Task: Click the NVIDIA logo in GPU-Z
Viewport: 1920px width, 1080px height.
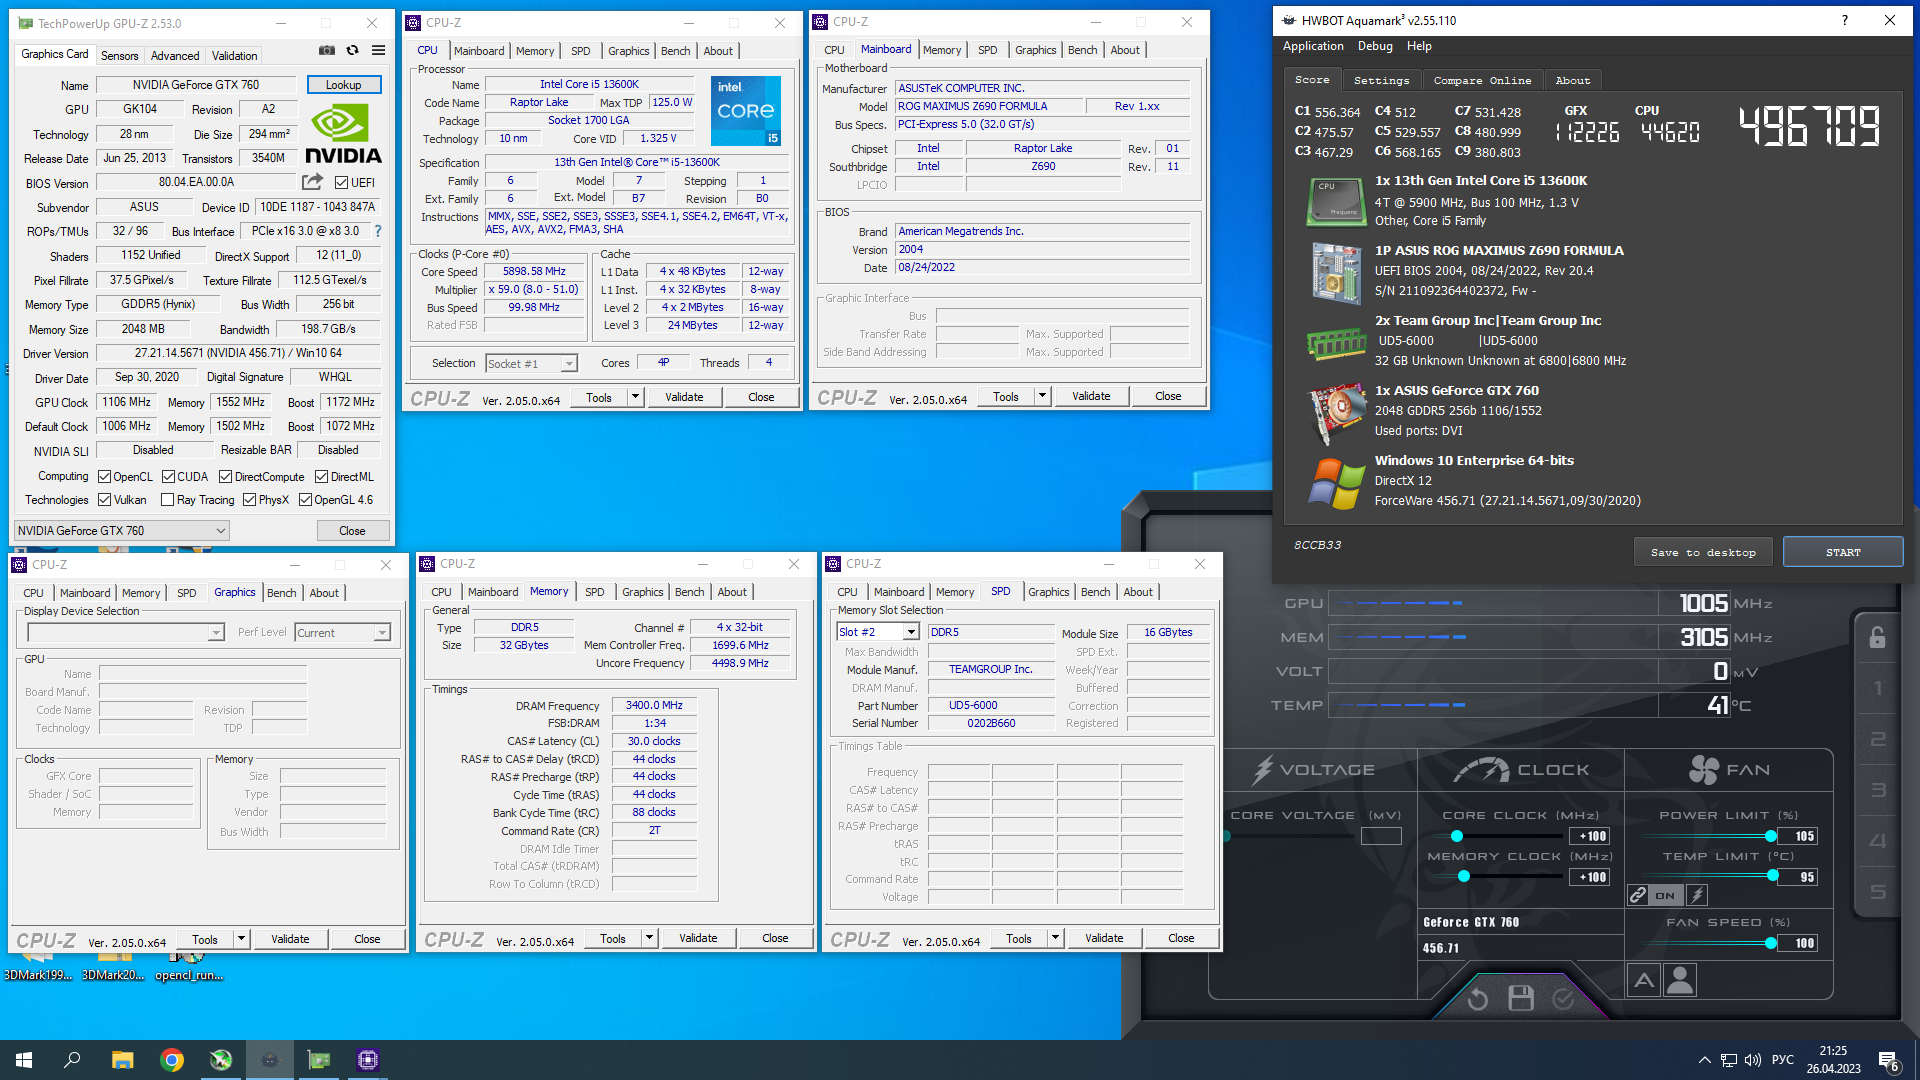Action: point(343,135)
